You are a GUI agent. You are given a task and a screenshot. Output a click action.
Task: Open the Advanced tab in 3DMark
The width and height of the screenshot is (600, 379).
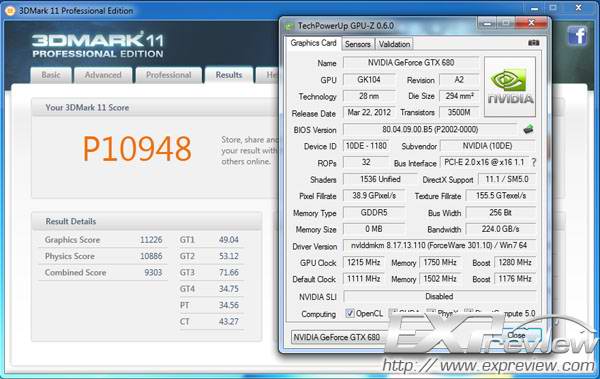tap(103, 75)
